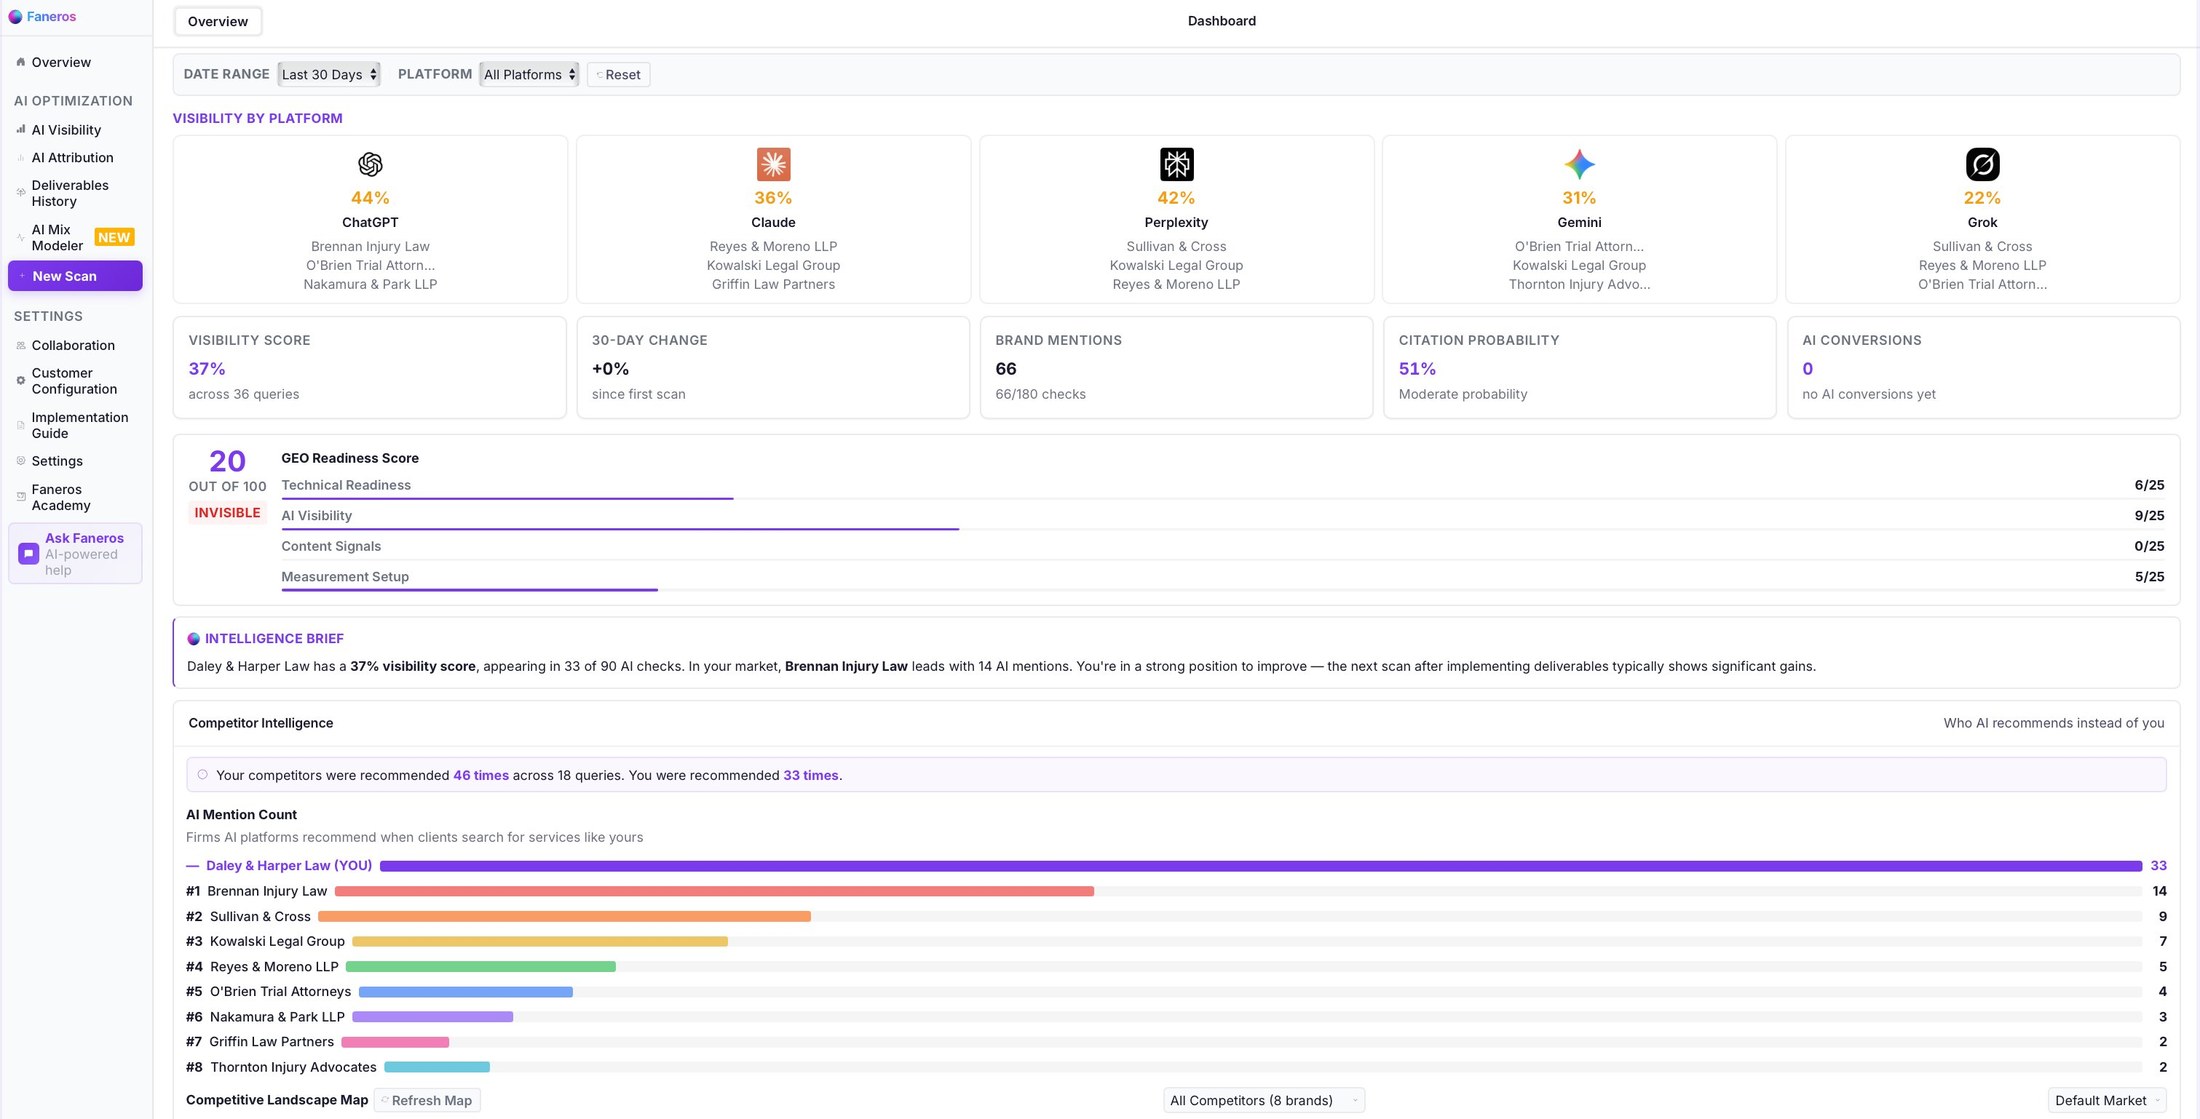This screenshot has height=1119, width=2200.
Task: Open Overview in the sidebar
Action: pyautogui.click(x=61, y=62)
